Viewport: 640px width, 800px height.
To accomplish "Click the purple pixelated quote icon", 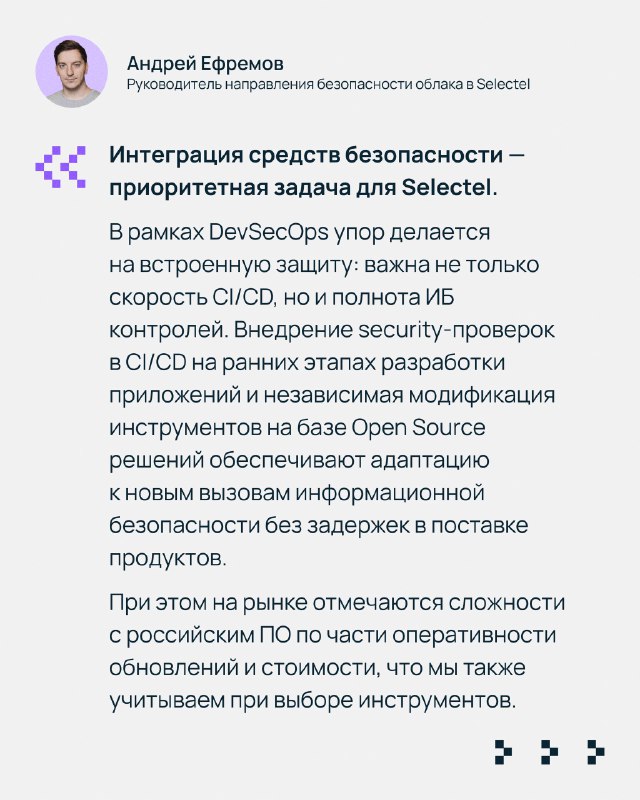I will point(60,166).
